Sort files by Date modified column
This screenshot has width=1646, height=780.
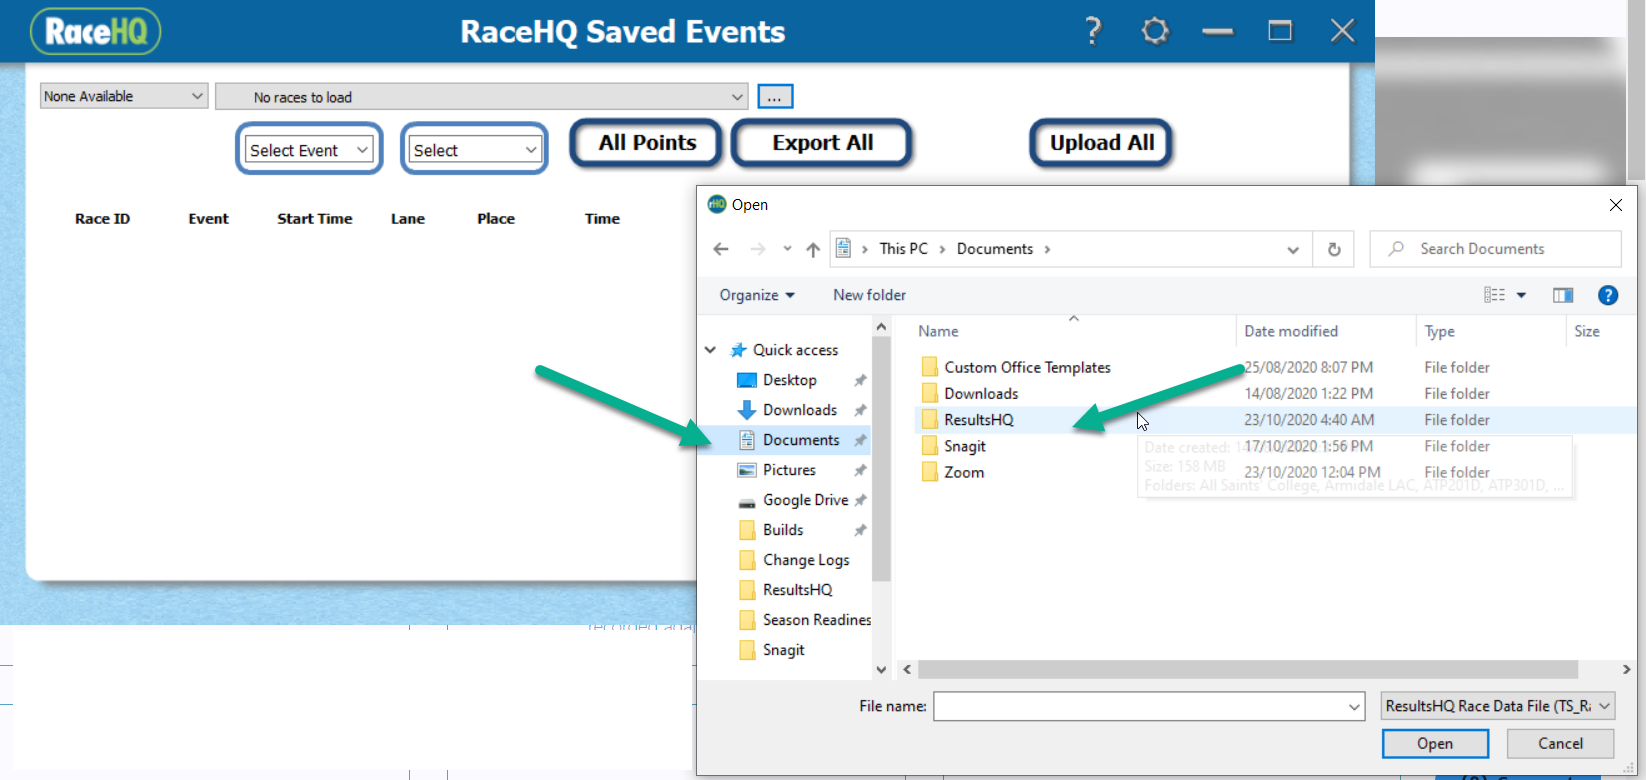1291,331
